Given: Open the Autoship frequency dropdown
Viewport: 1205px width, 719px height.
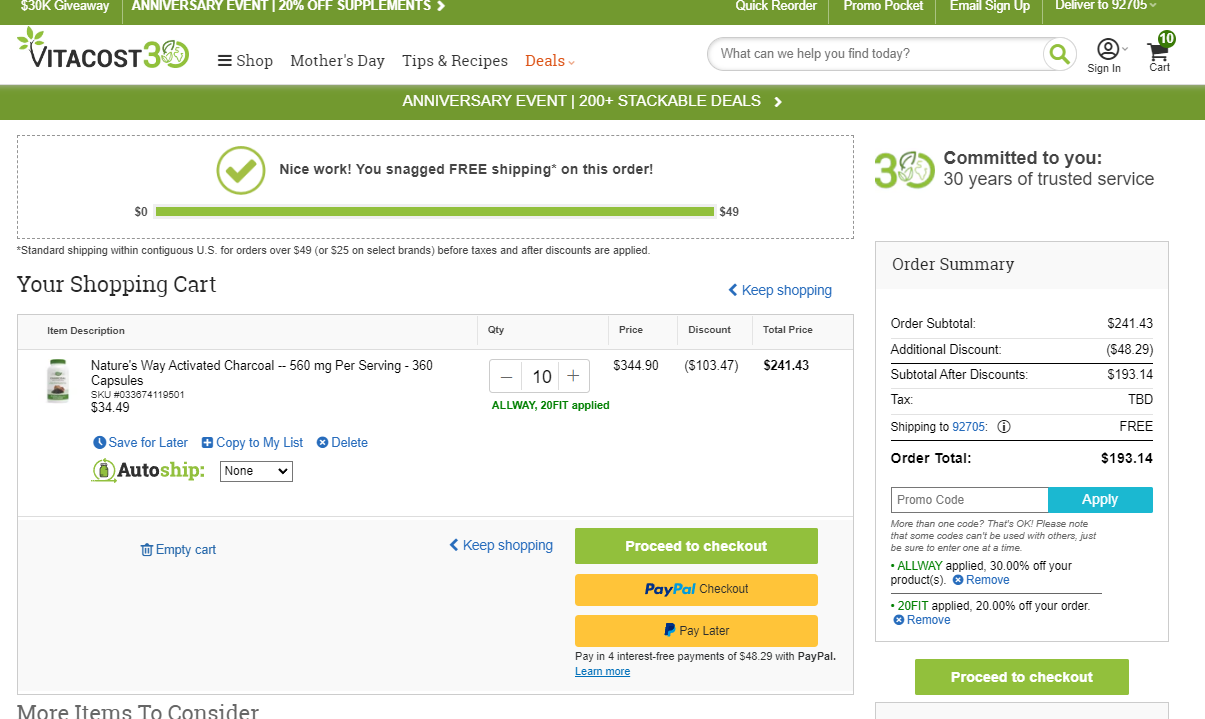Looking at the screenshot, I should (x=256, y=471).
